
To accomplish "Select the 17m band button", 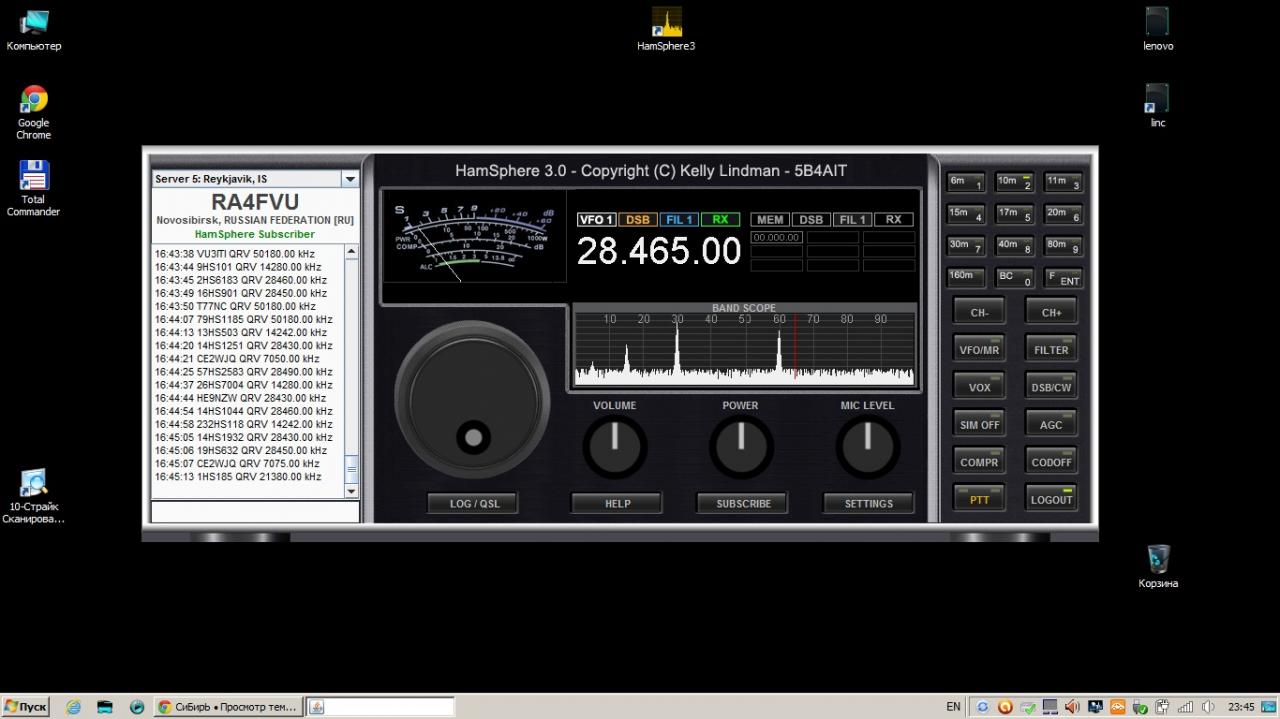I will (x=1014, y=214).
